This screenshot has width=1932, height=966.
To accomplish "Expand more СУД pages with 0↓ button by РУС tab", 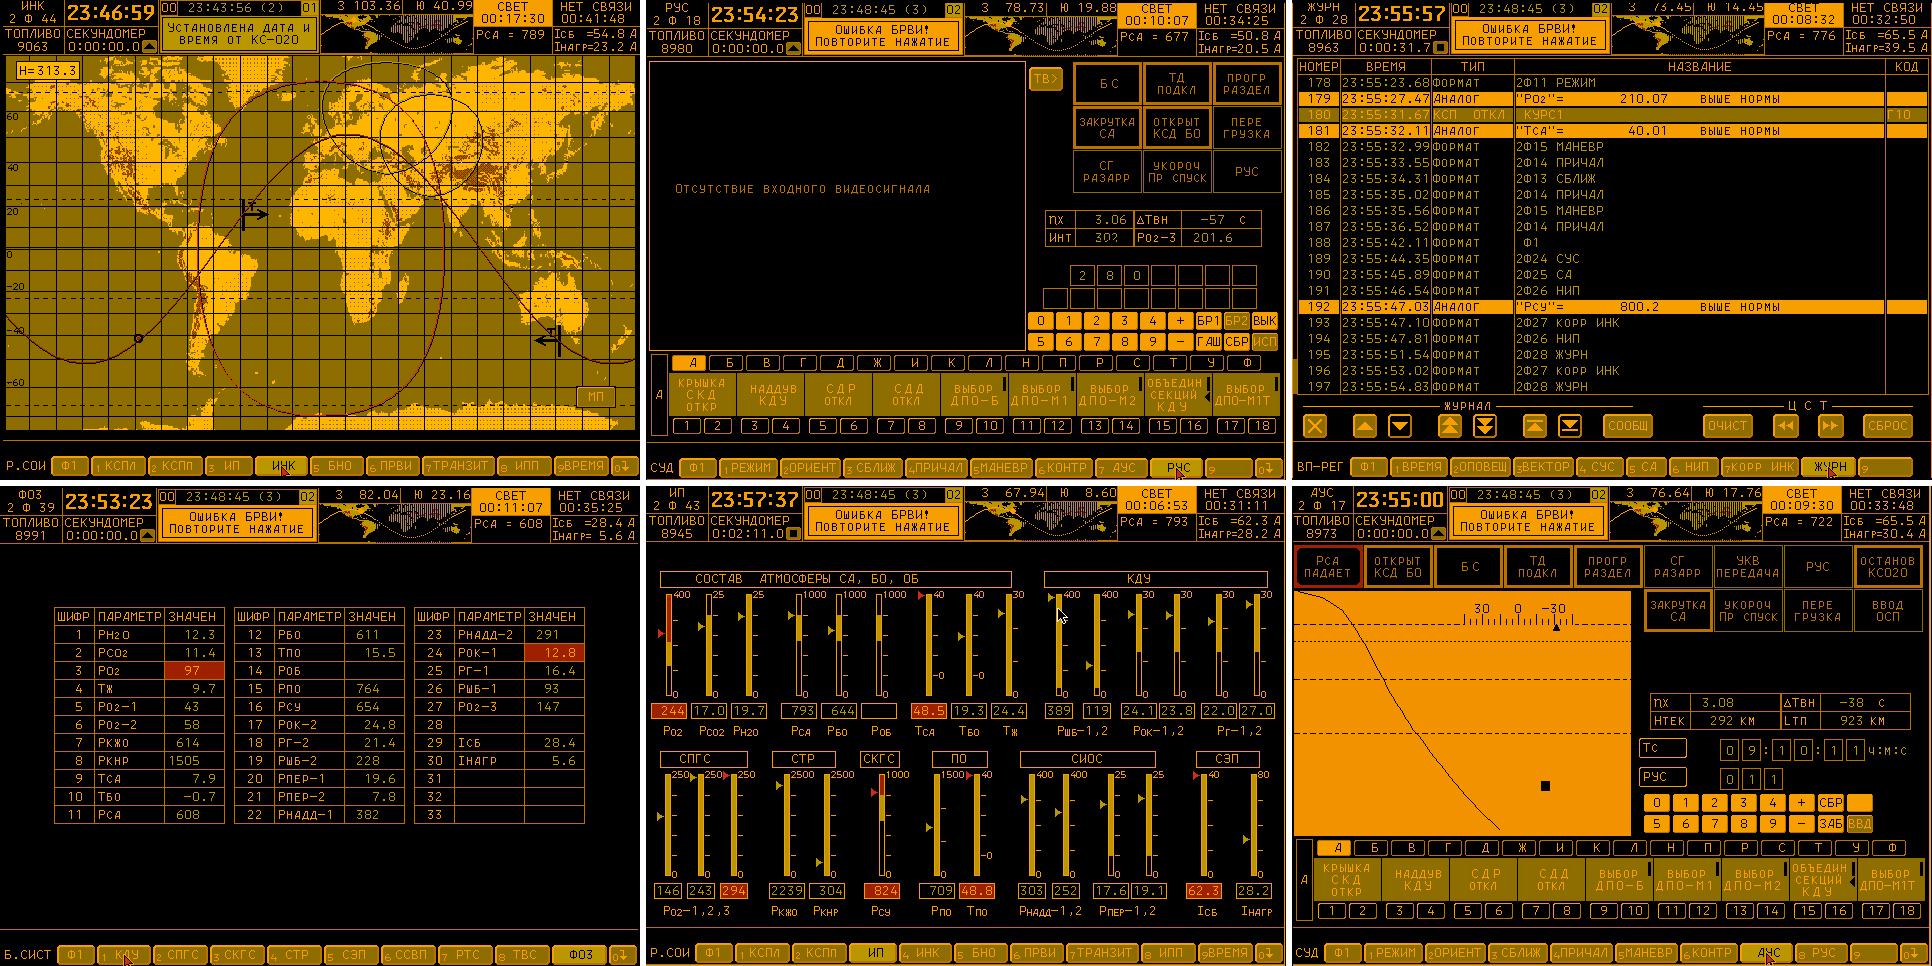I will pos(1267,468).
